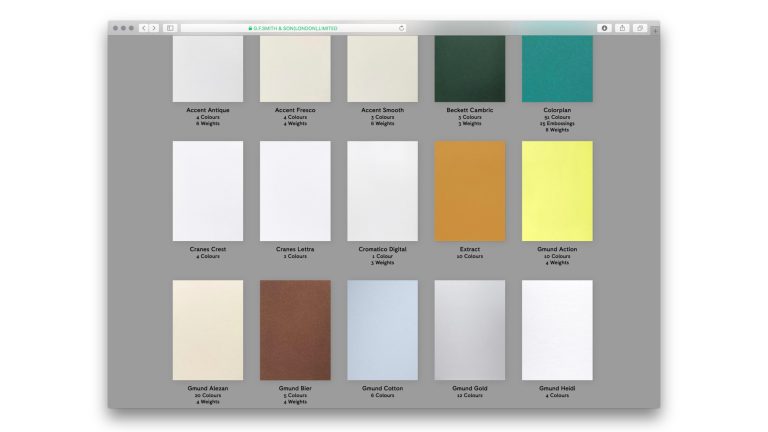Click the Gmund Cotton title text
Screen dimensions: 768x432
383,388
